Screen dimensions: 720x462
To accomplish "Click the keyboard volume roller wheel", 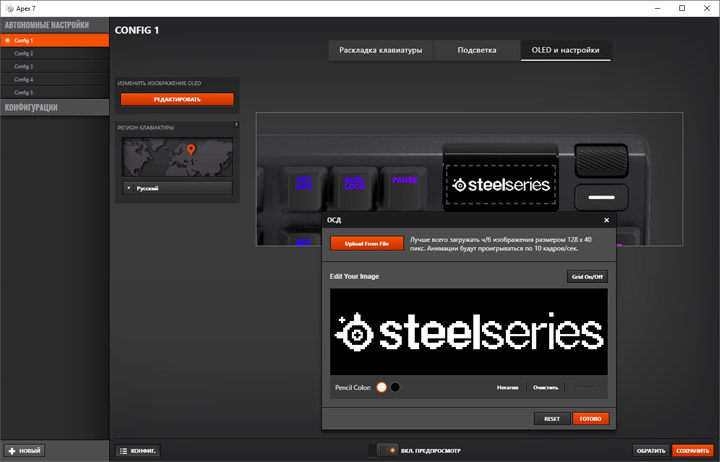I will click(x=601, y=160).
